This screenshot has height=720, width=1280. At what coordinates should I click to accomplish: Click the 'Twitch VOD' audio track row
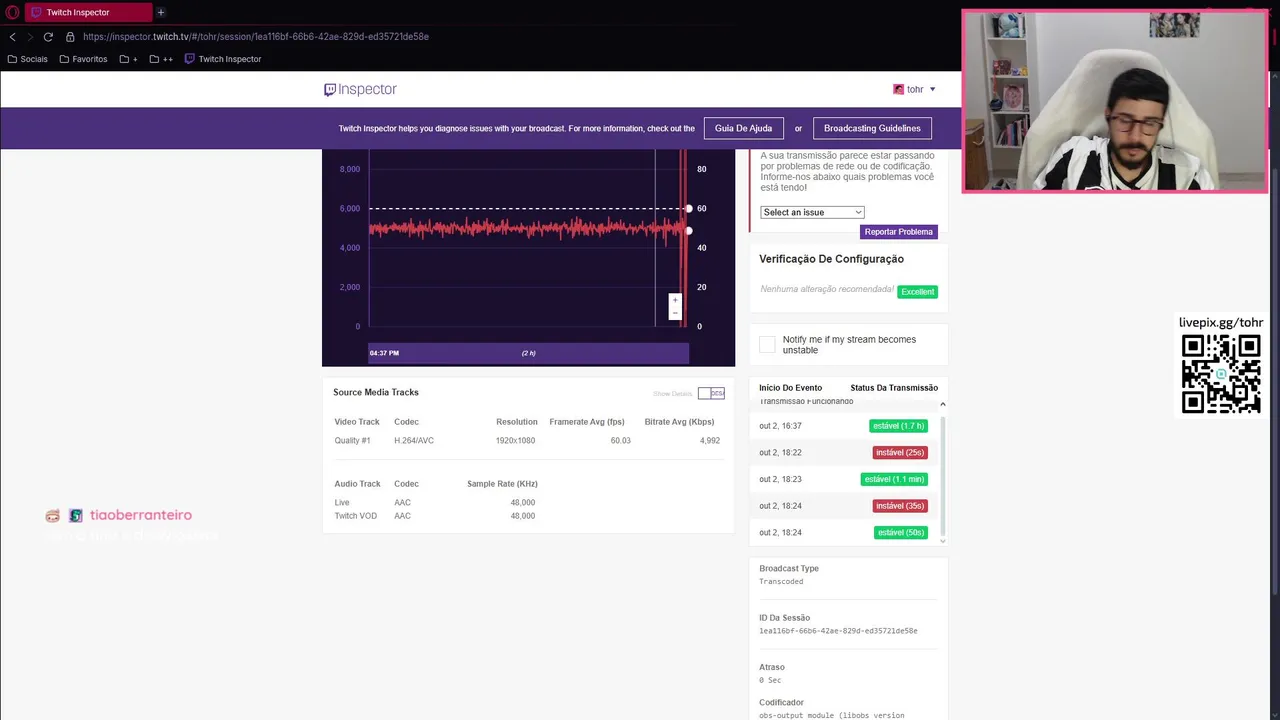(x=435, y=516)
